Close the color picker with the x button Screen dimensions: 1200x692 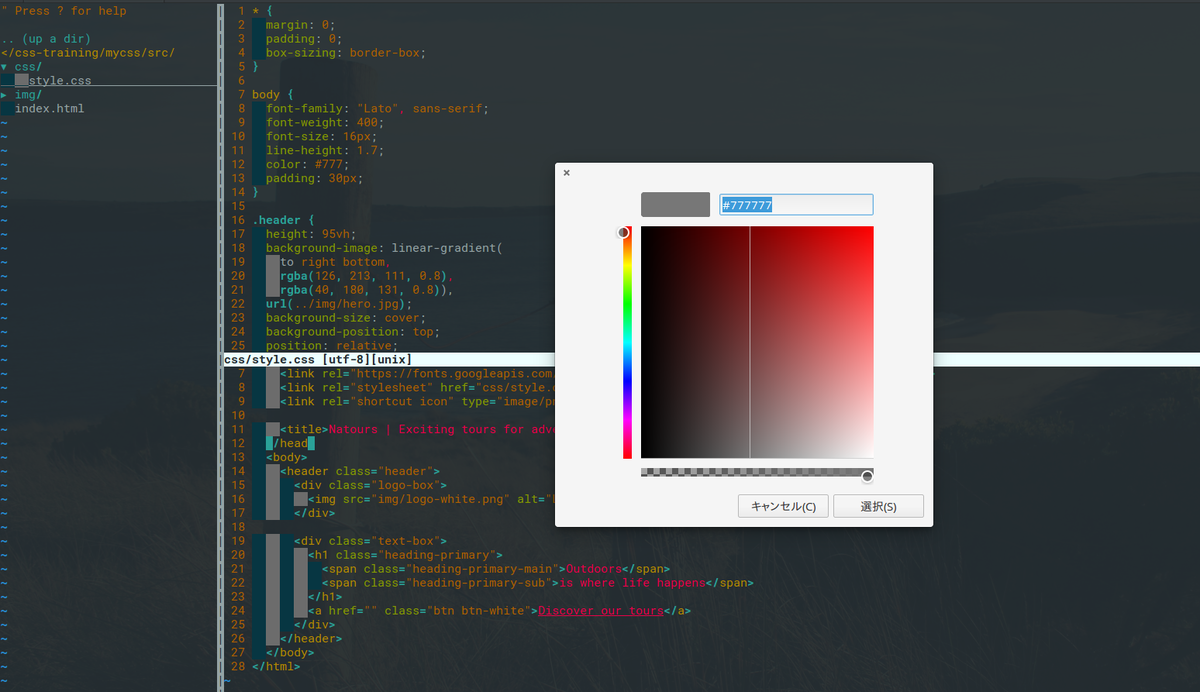pyautogui.click(x=566, y=173)
